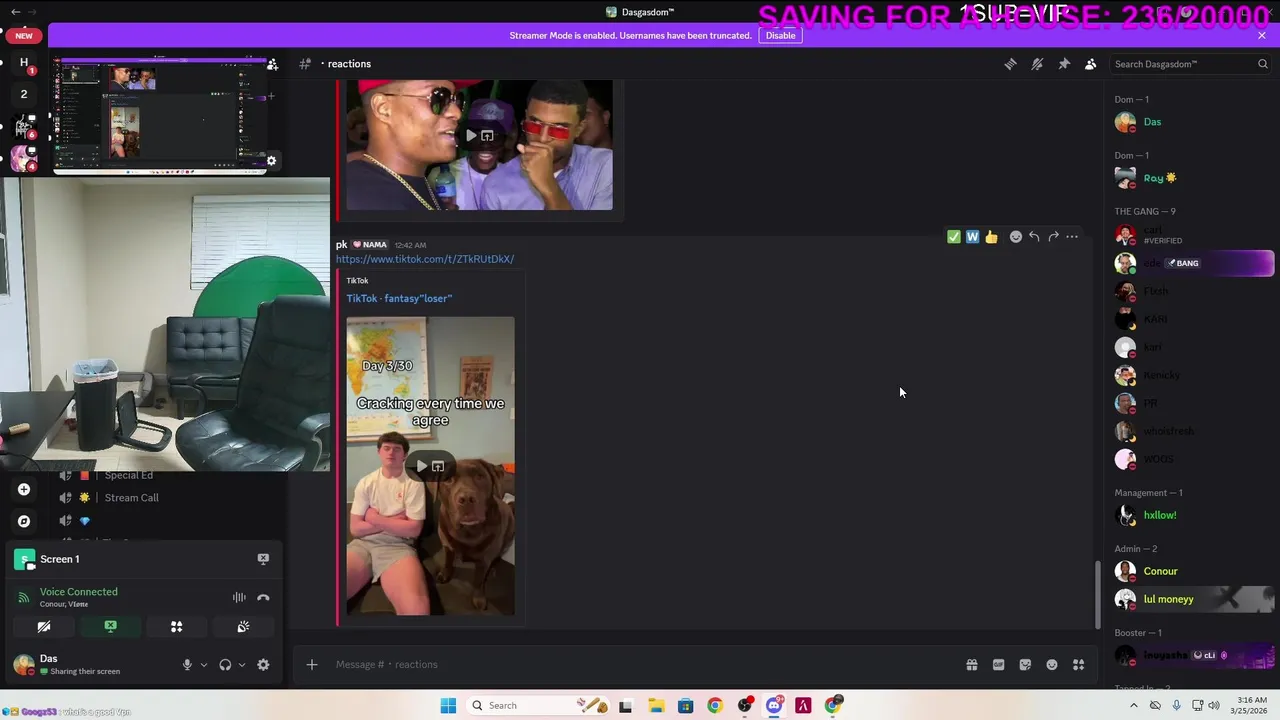Viewport: 1280px width, 720px height.
Task: Click the notification settings bell icon
Action: 1037,64
